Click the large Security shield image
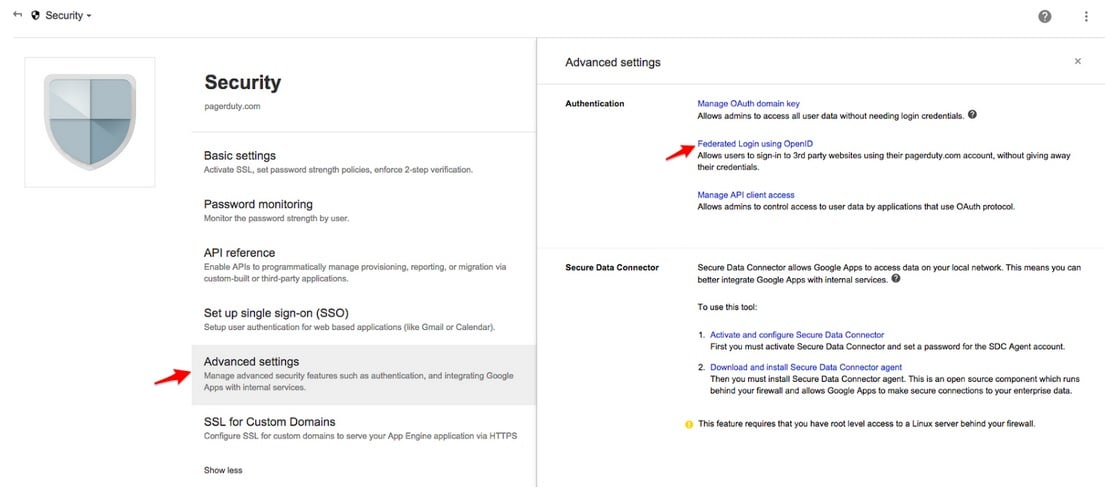This screenshot has width=1108, height=490. click(x=90, y=121)
